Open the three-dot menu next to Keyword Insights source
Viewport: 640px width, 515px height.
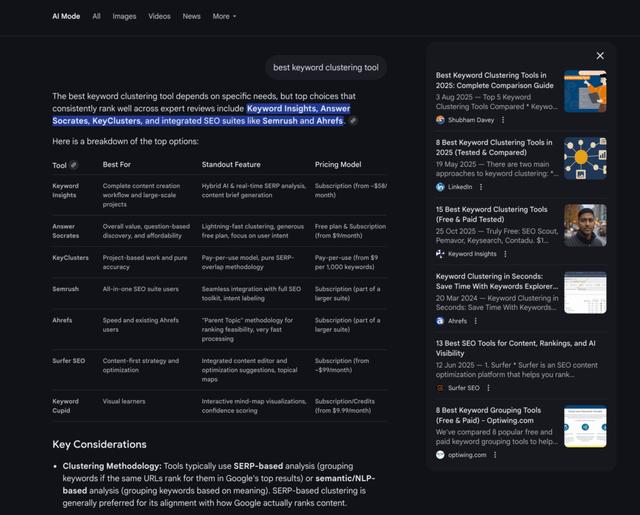(x=505, y=254)
